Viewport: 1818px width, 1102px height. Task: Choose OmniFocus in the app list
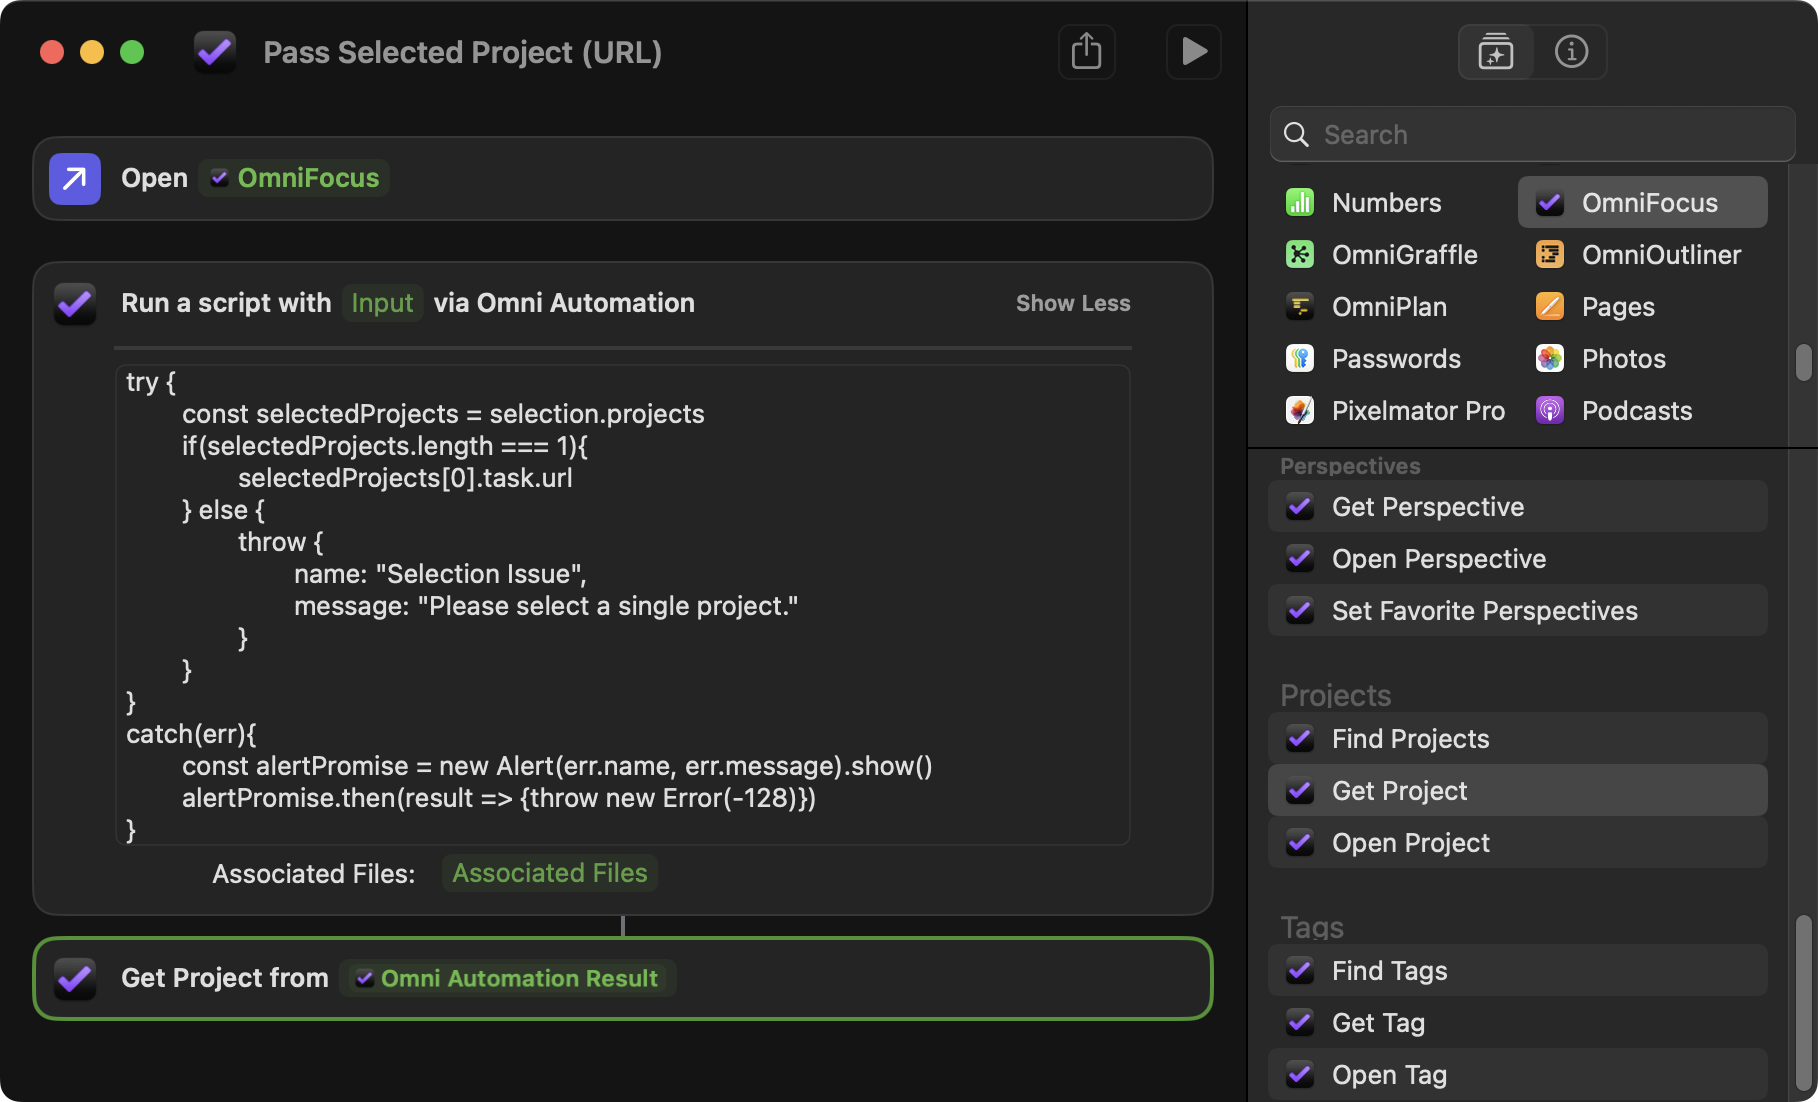point(1642,203)
